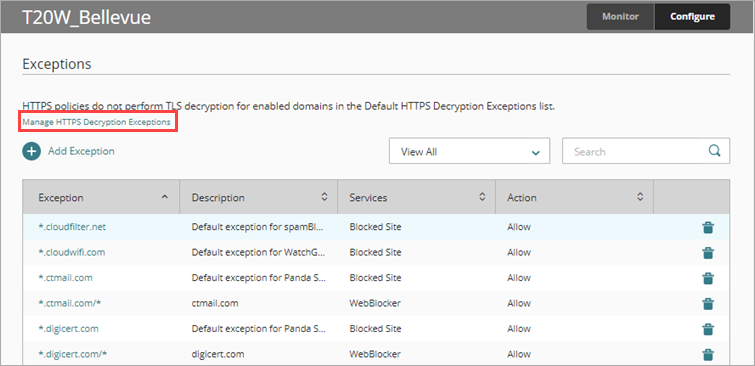Delete the *.cloudfilter.net exception

pyautogui.click(x=708, y=227)
